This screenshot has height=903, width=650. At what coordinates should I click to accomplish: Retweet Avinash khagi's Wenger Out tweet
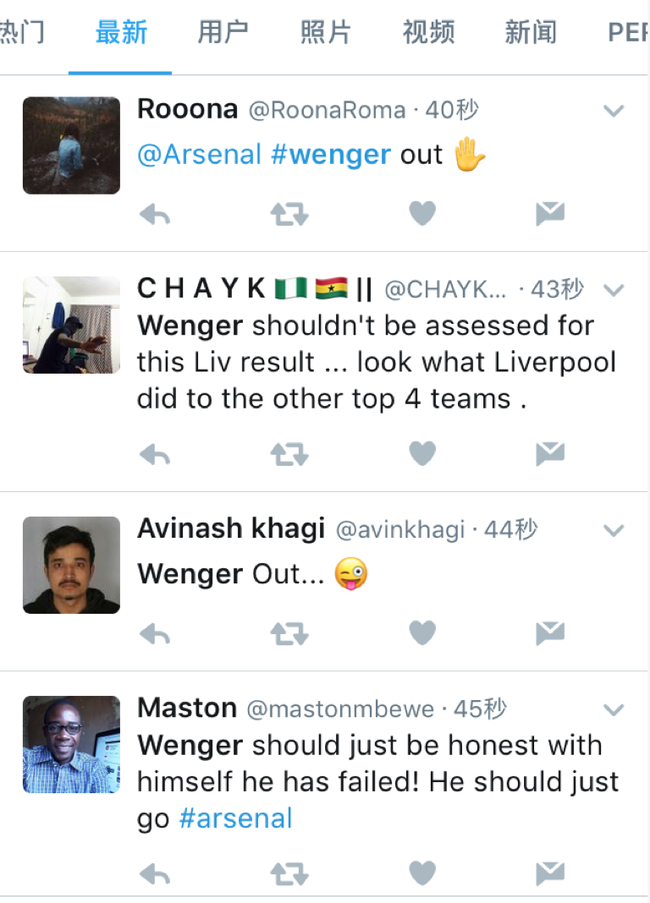coord(289,633)
